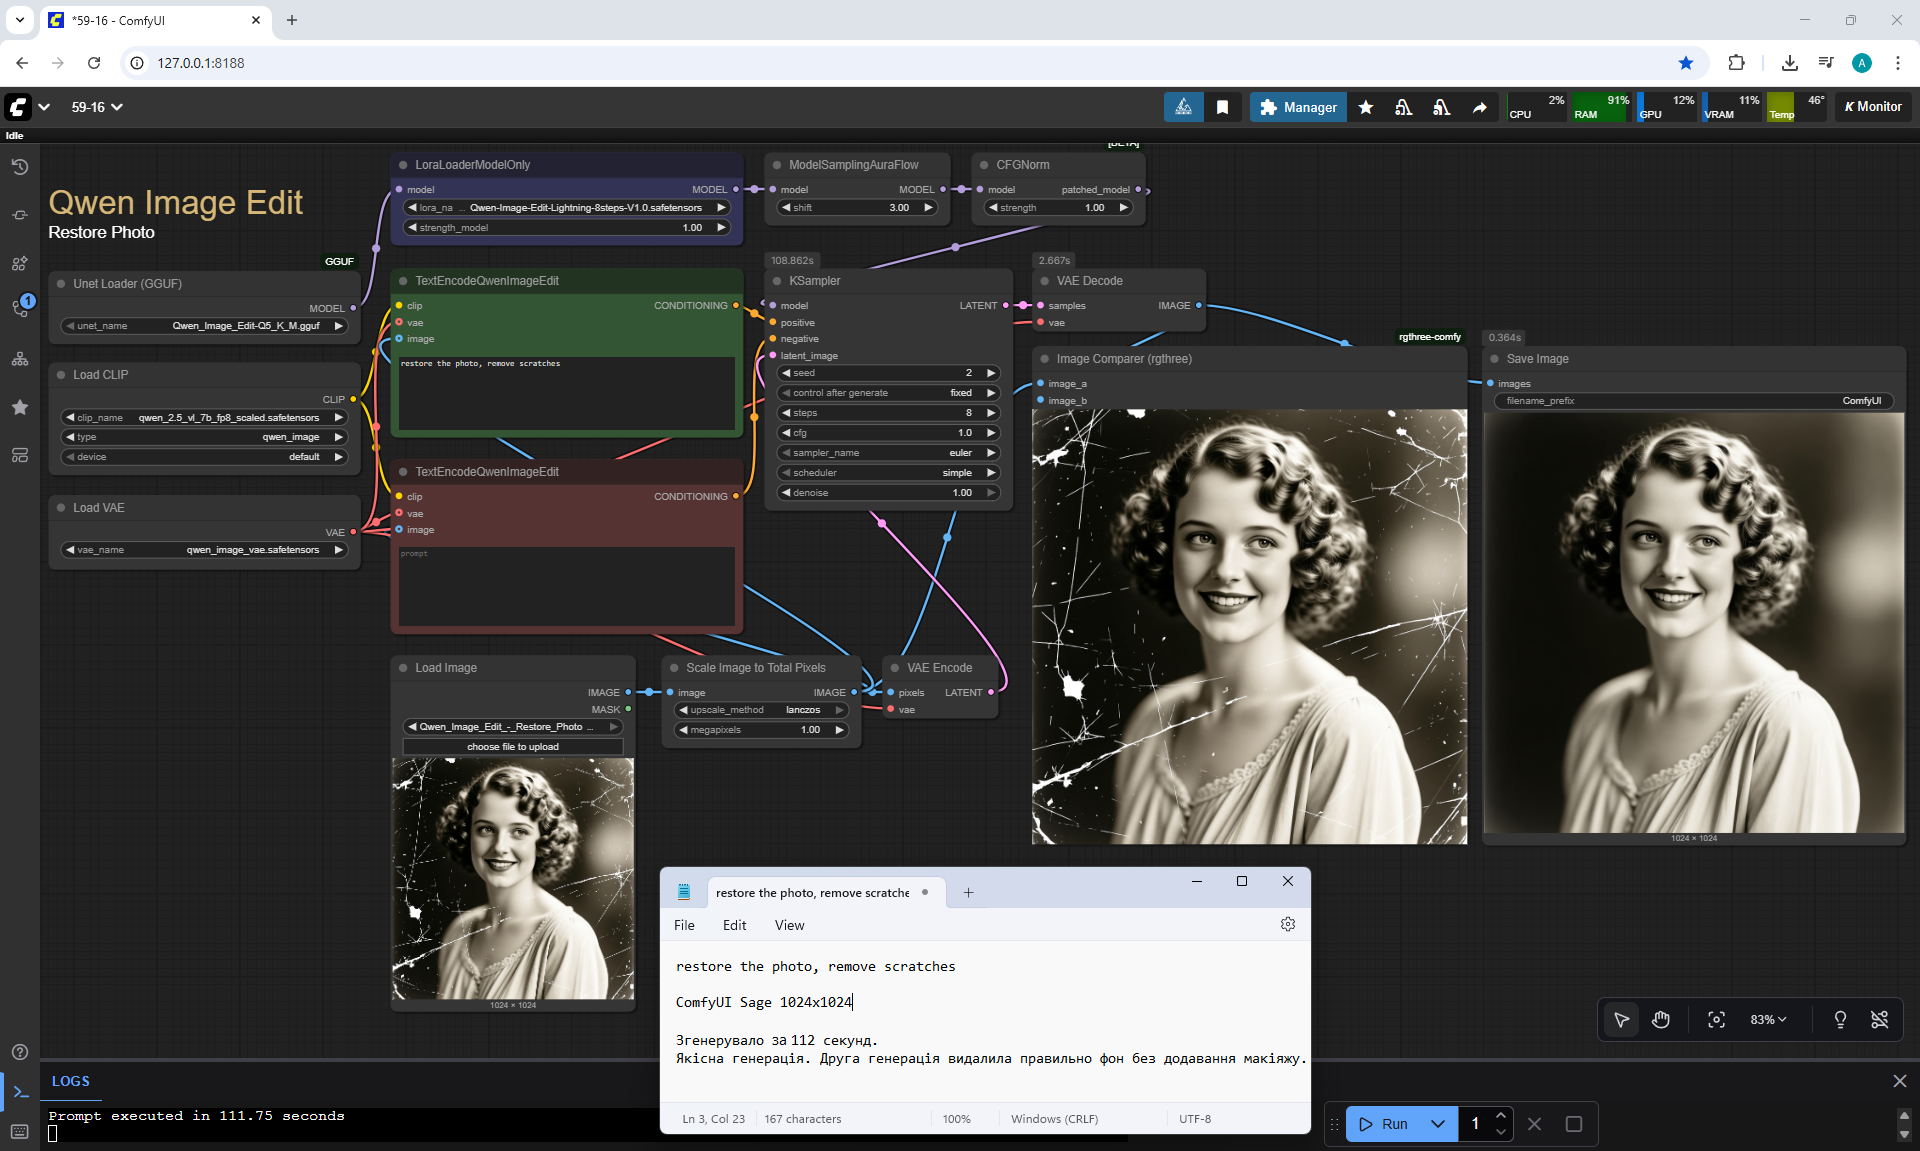Toggle the bottom terminal panel icon
This screenshot has height=1151, width=1920.
pos(20,1091)
